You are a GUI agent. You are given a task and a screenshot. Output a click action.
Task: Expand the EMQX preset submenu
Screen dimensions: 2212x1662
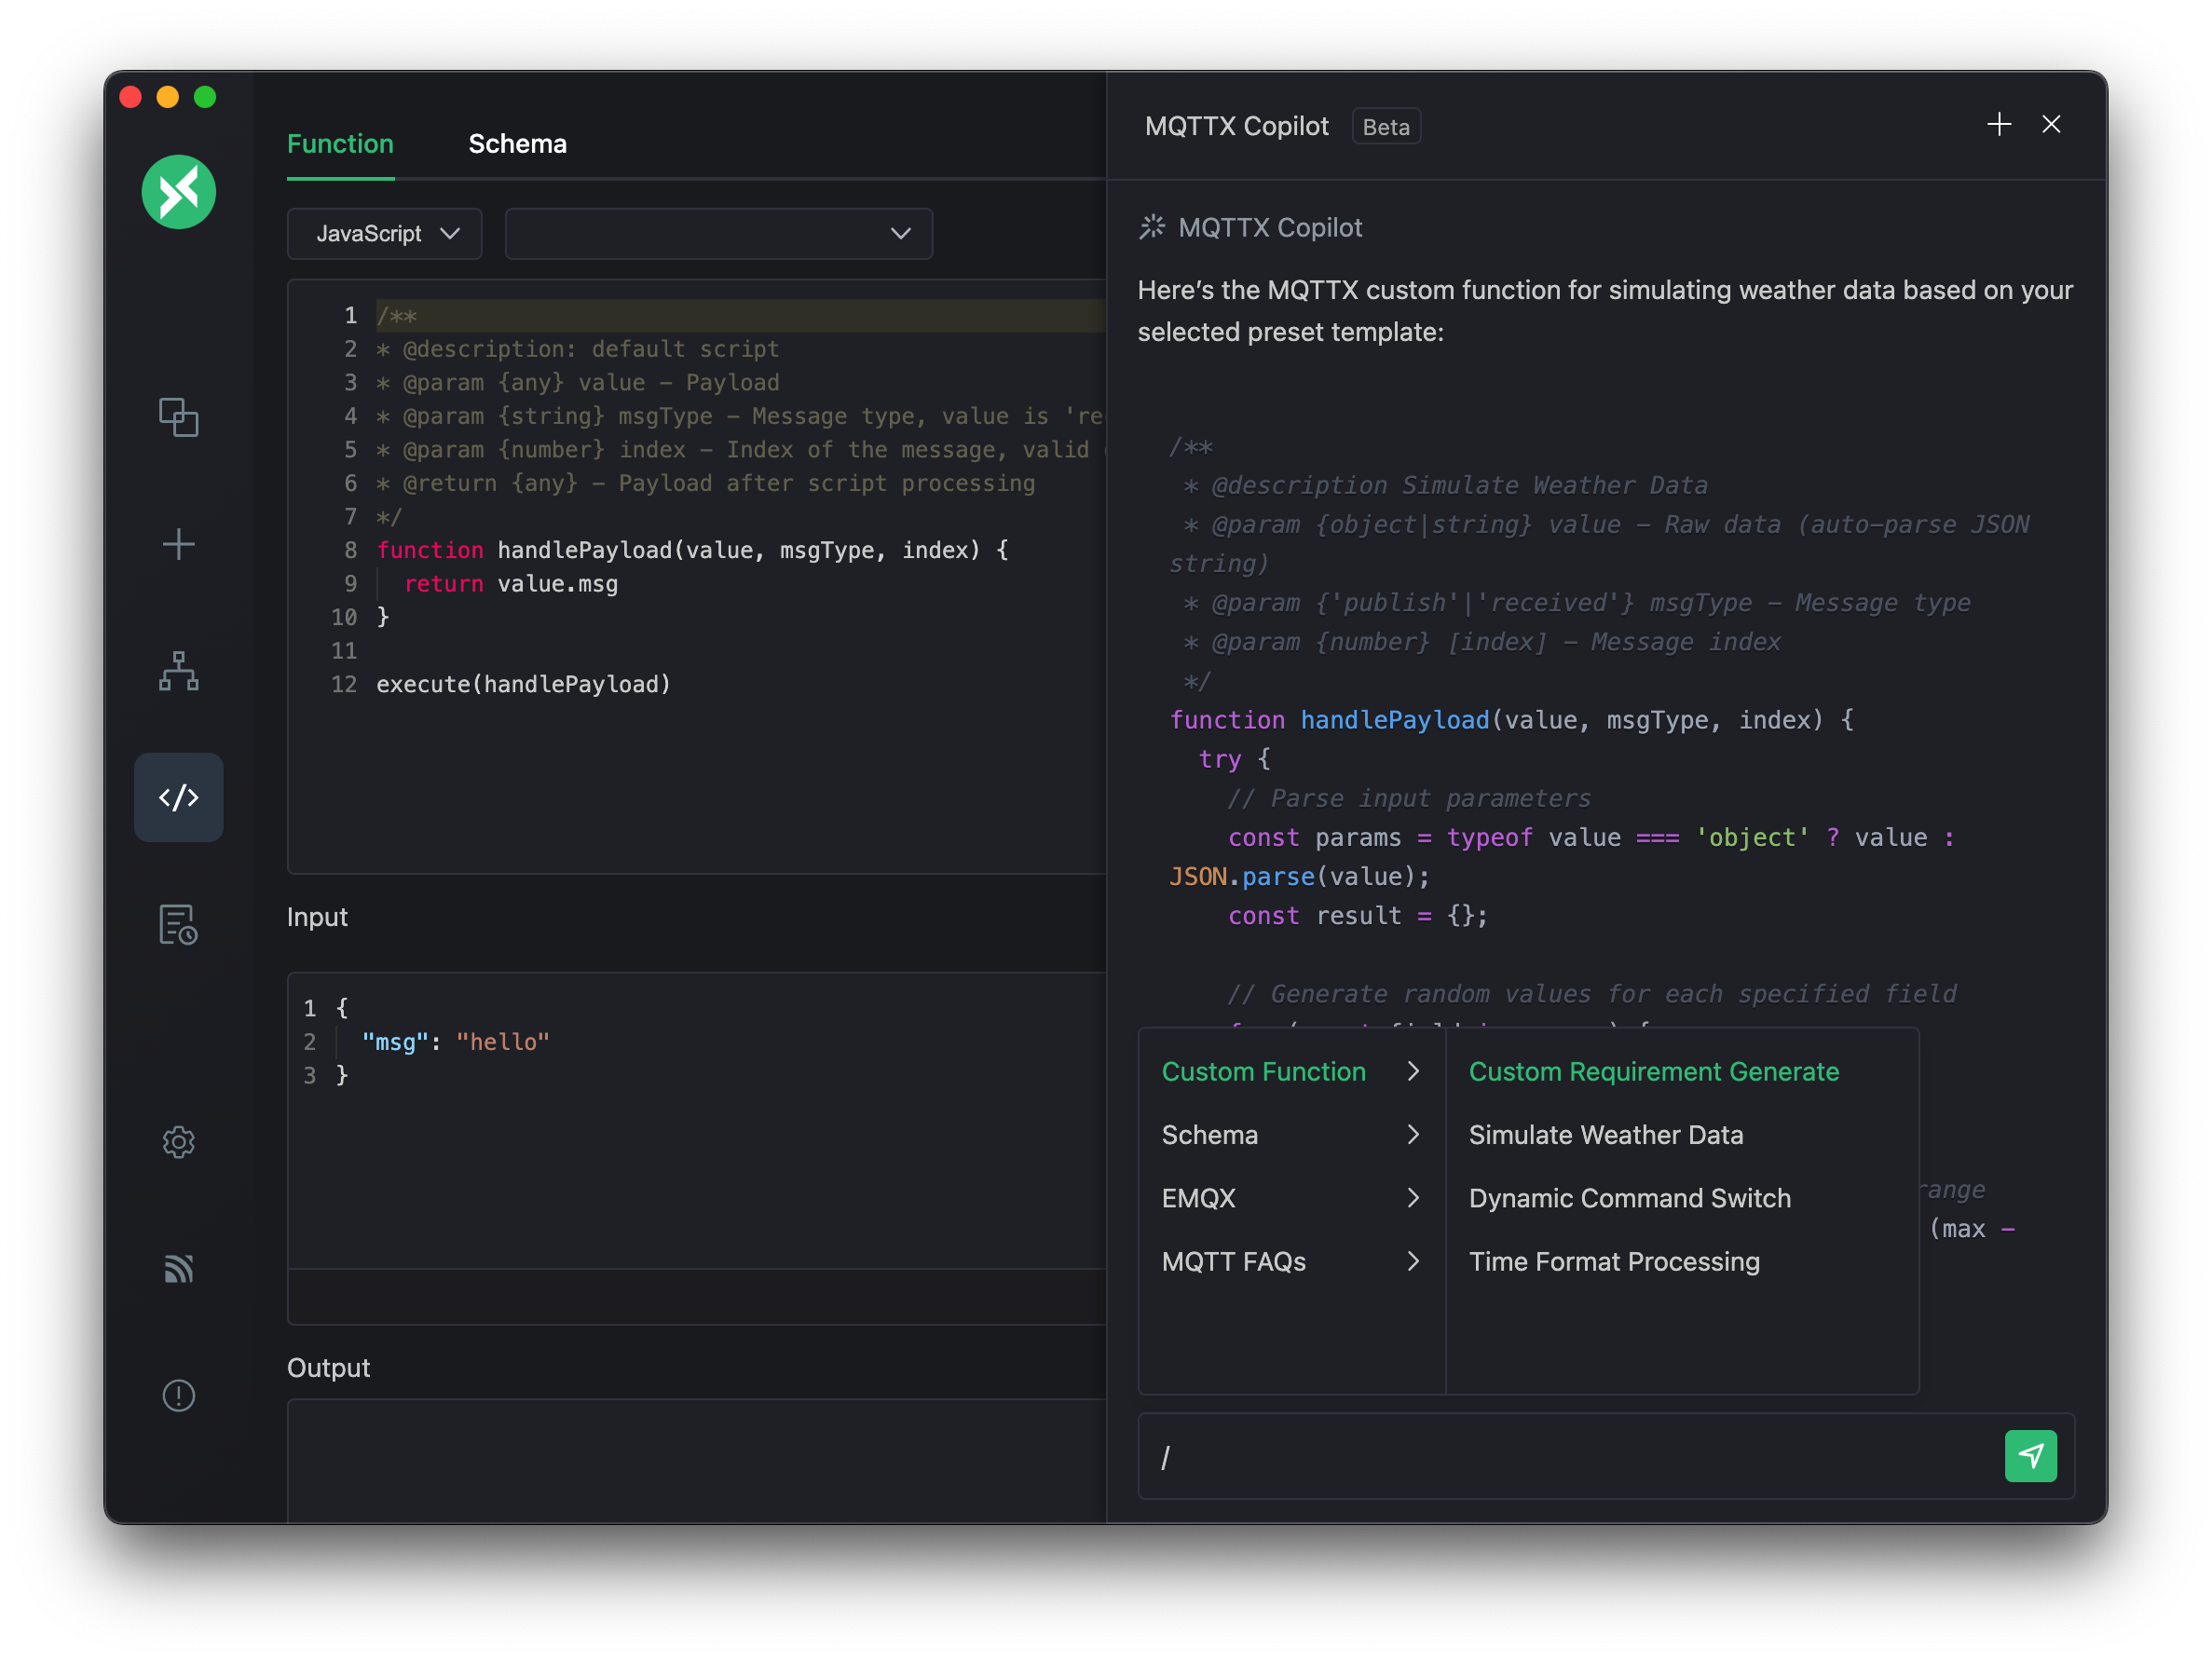[x=1290, y=1198]
